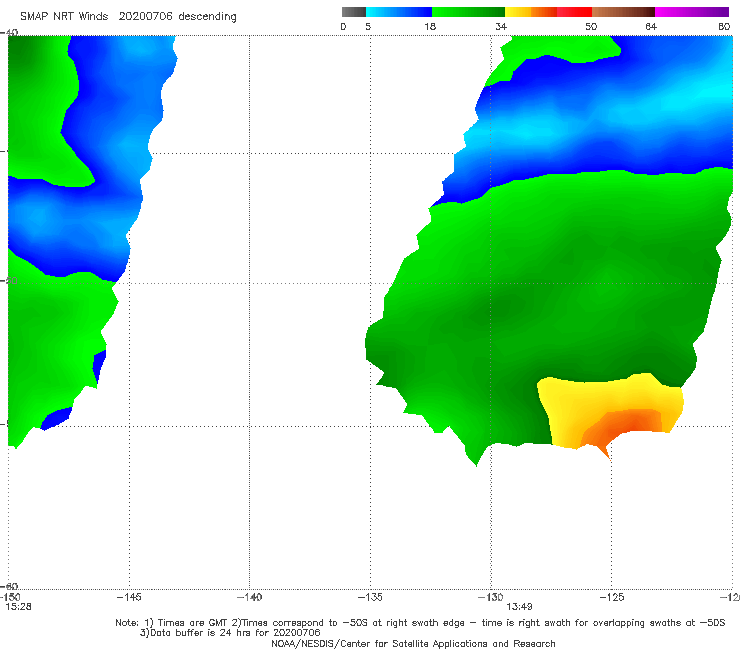Click the longitude label -135

tap(370, 597)
